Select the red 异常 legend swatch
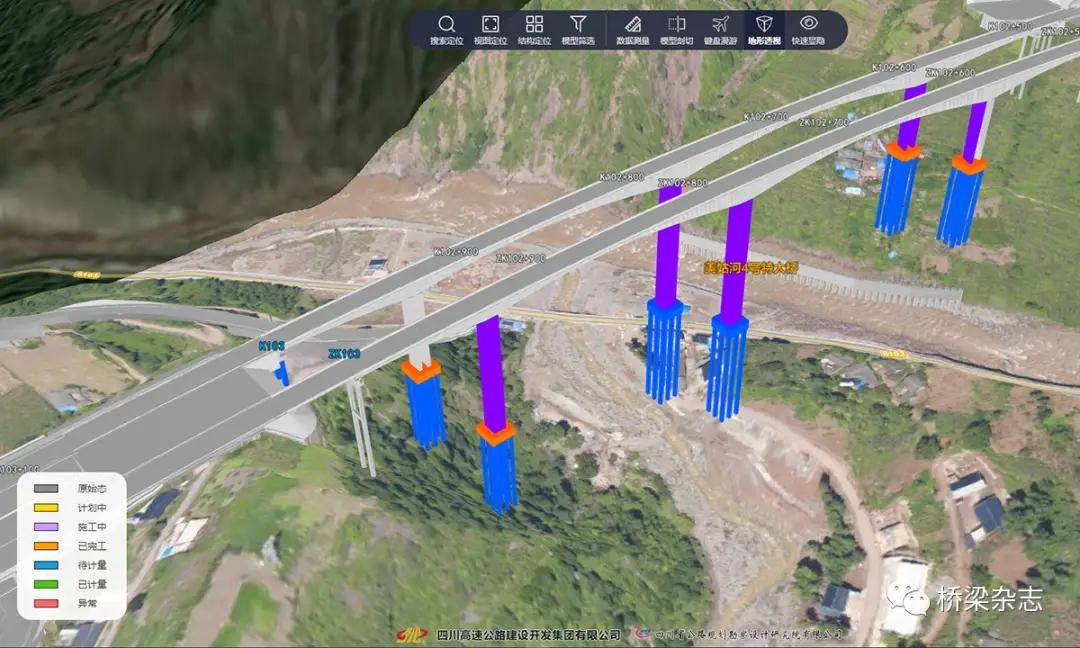Screen dimensions: 1080x648 (45, 603)
